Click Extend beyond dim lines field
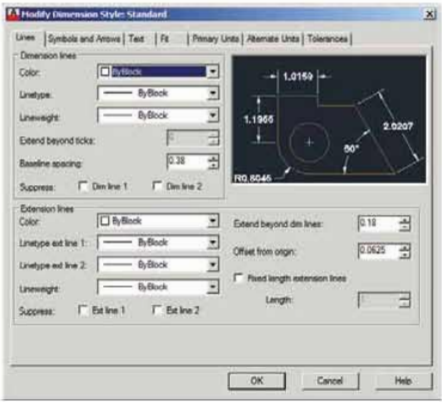Image resolution: width=442 pixels, height=402 pixels. pos(378,223)
